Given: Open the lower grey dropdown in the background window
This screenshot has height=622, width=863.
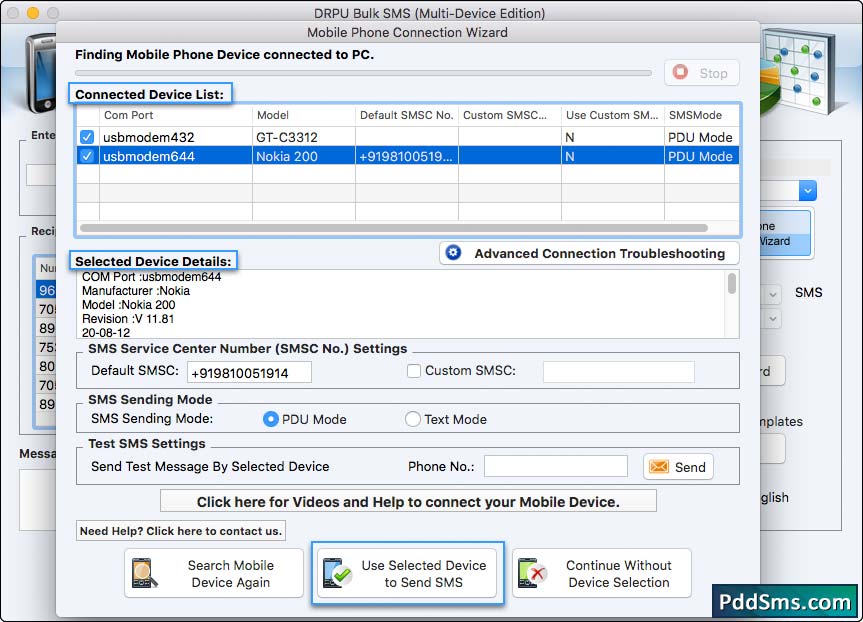Looking at the screenshot, I should pyautogui.click(x=773, y=319).
